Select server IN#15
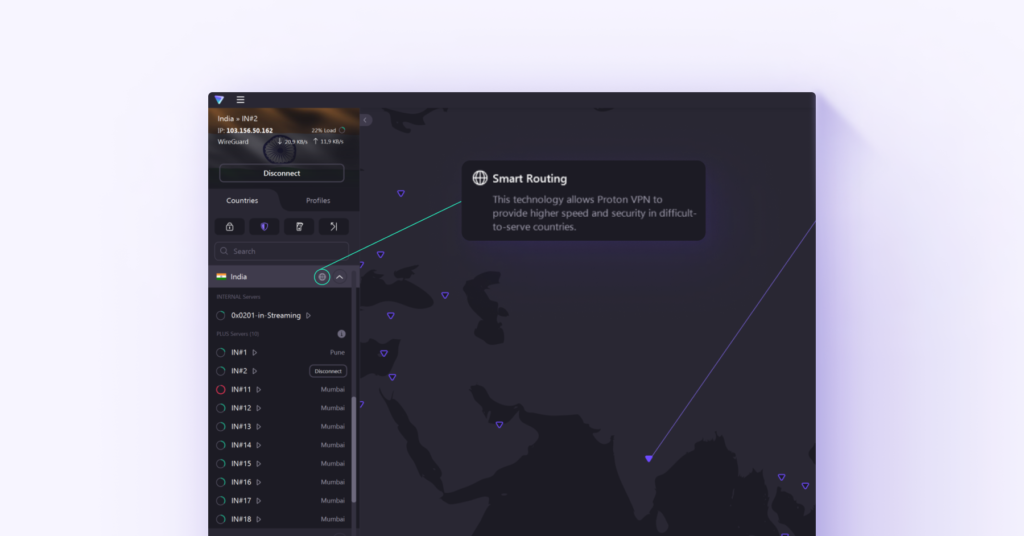This screenshot has height=536, width=1024. coord(241,464)
